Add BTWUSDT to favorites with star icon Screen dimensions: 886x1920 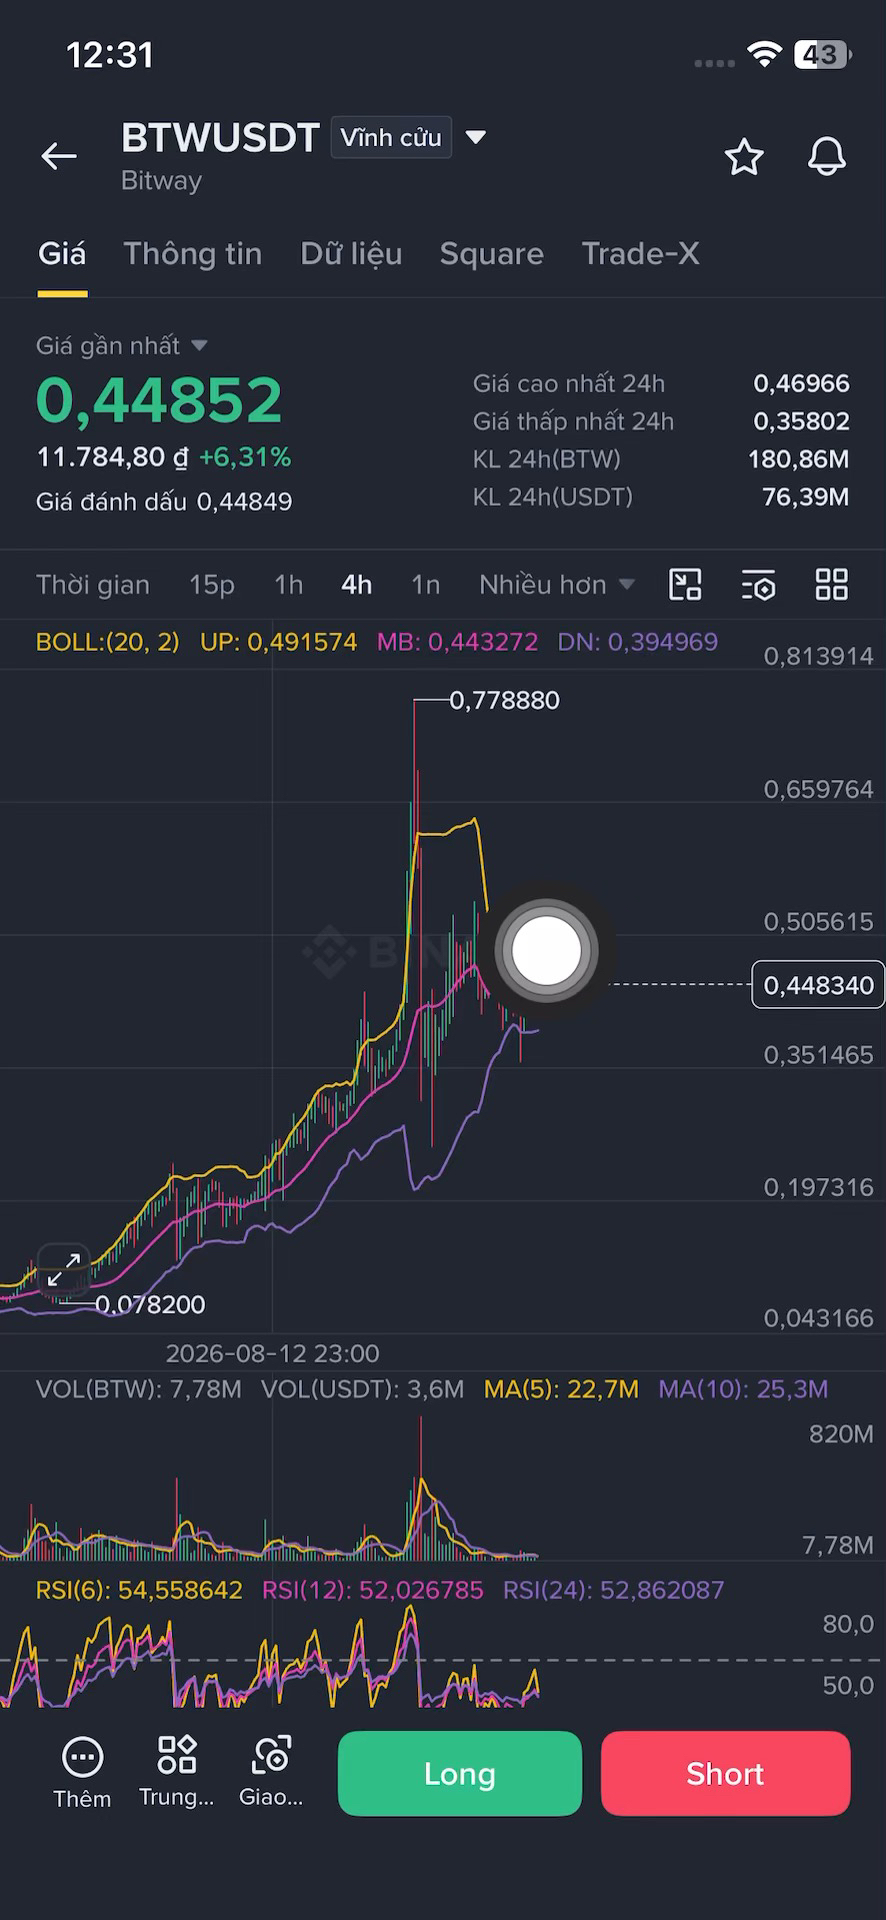[744, 157]
